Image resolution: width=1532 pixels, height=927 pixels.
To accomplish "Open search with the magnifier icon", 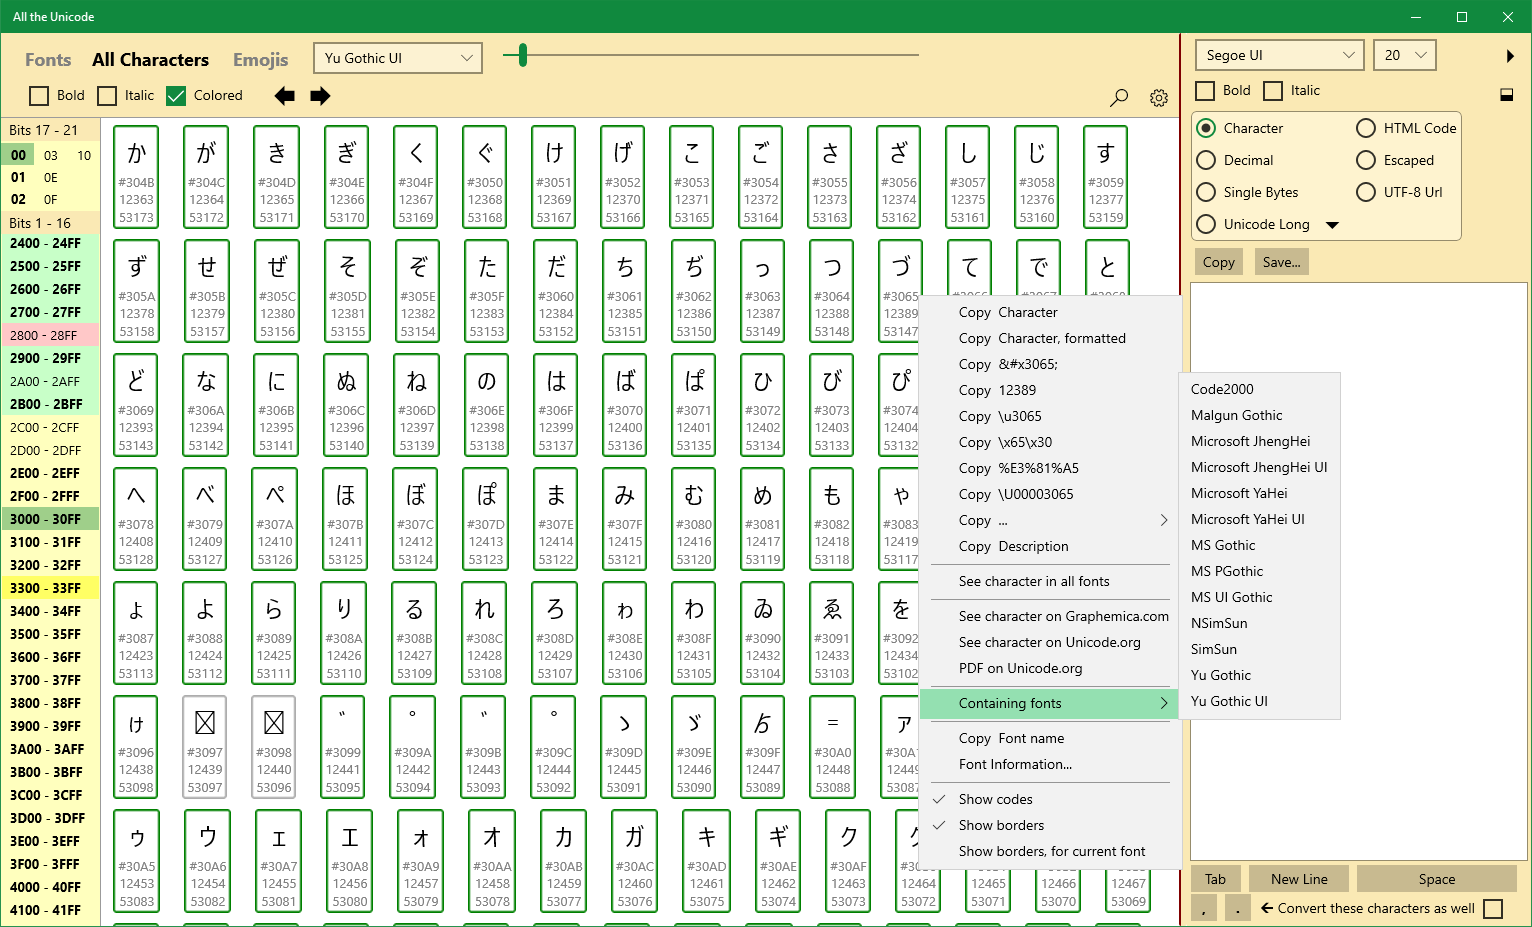I will (x=1119, y=97).
